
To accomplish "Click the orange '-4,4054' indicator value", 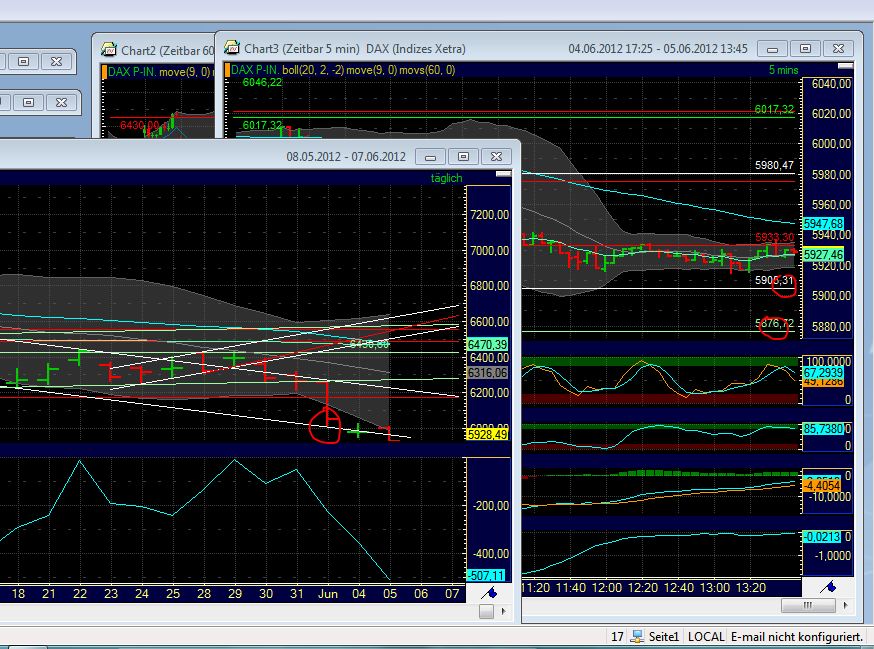I will point(822,485).
